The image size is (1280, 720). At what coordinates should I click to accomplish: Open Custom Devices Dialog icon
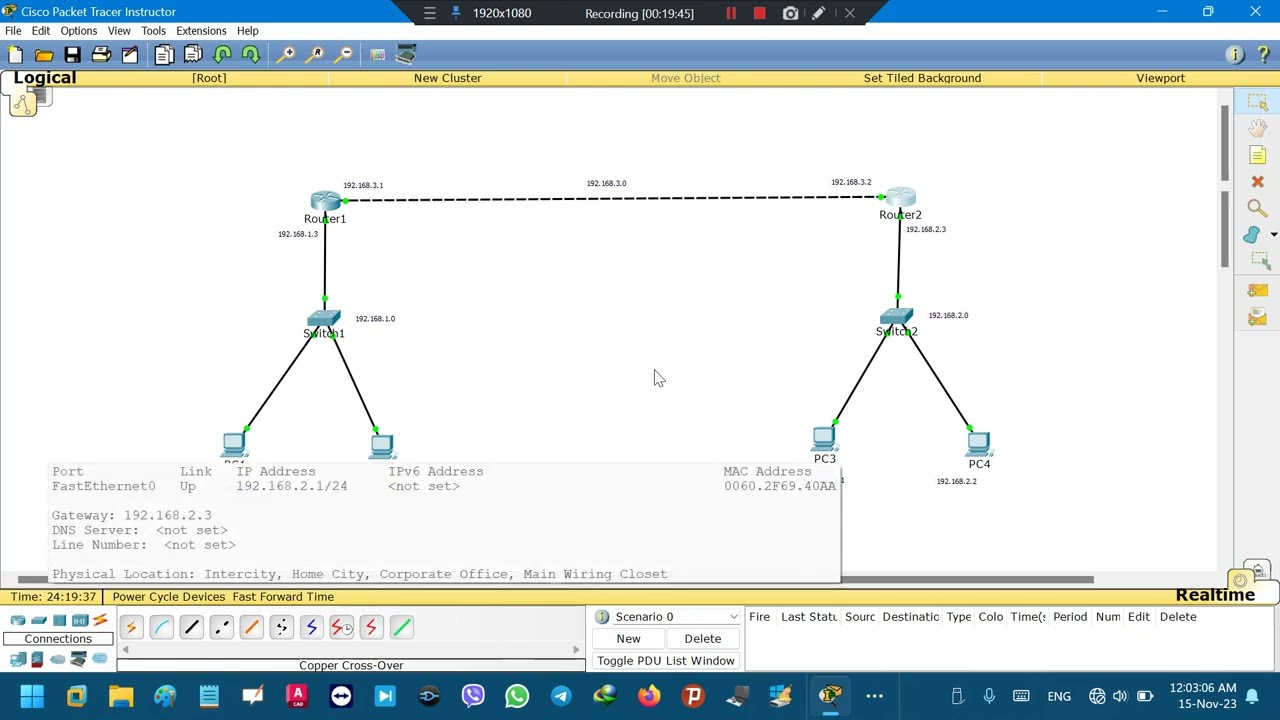coord(406,54)
